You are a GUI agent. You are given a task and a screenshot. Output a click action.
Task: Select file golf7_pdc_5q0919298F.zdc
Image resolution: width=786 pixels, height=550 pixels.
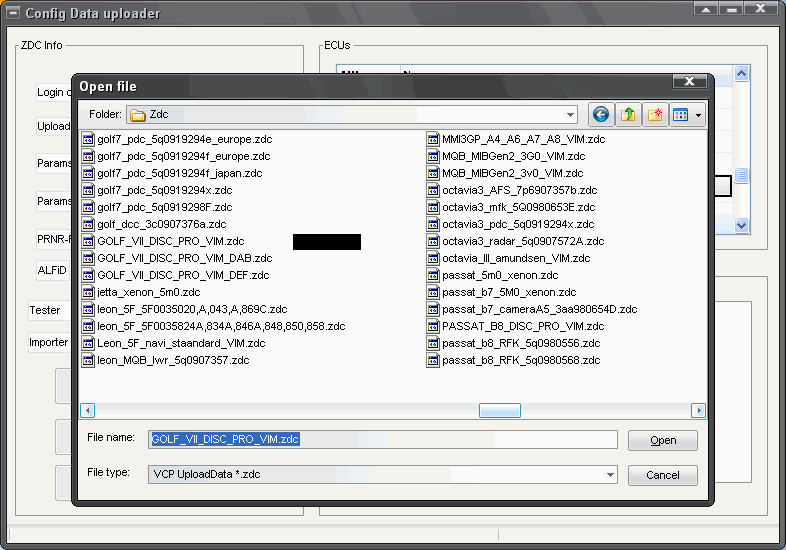point(164,208)
